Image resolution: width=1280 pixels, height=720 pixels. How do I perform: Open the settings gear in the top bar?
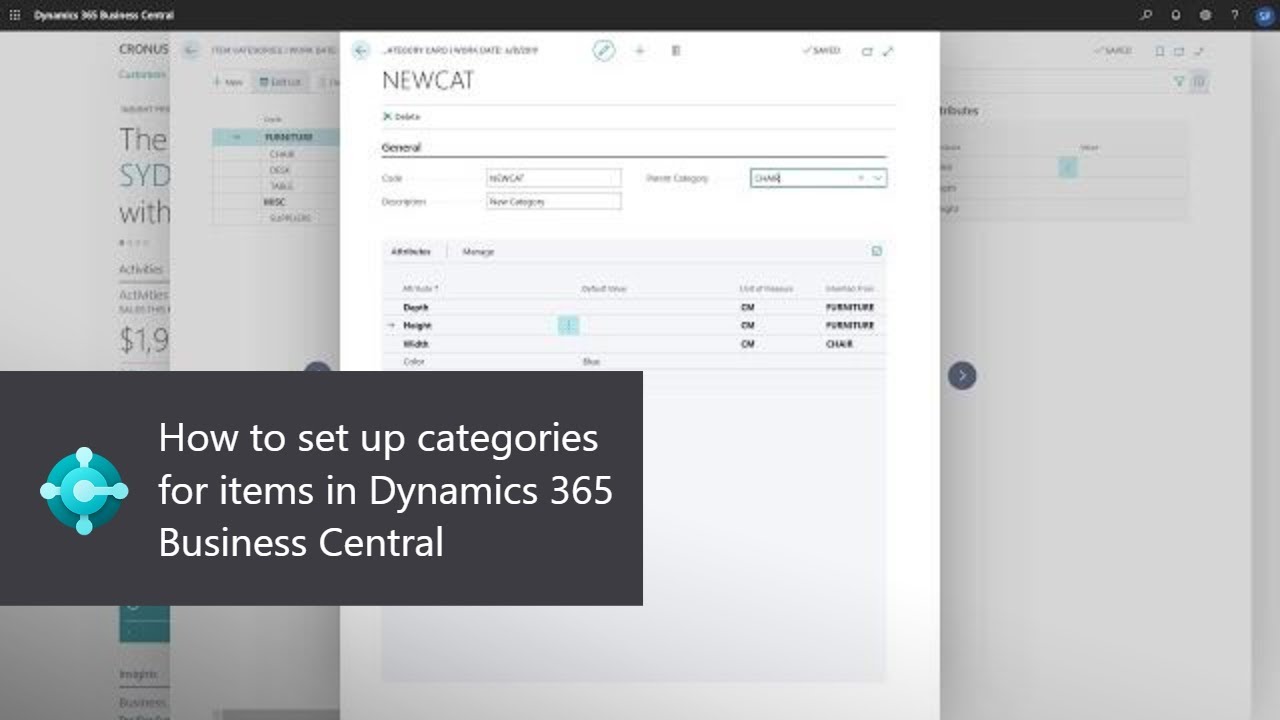pyautogui.click(x=1205, y=15)
